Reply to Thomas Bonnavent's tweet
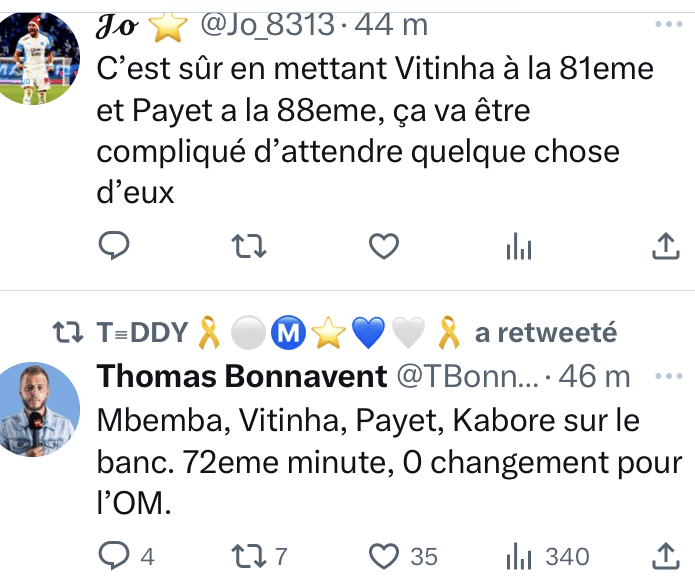Viewport: 695px width, 576px height. coord(117,555)
